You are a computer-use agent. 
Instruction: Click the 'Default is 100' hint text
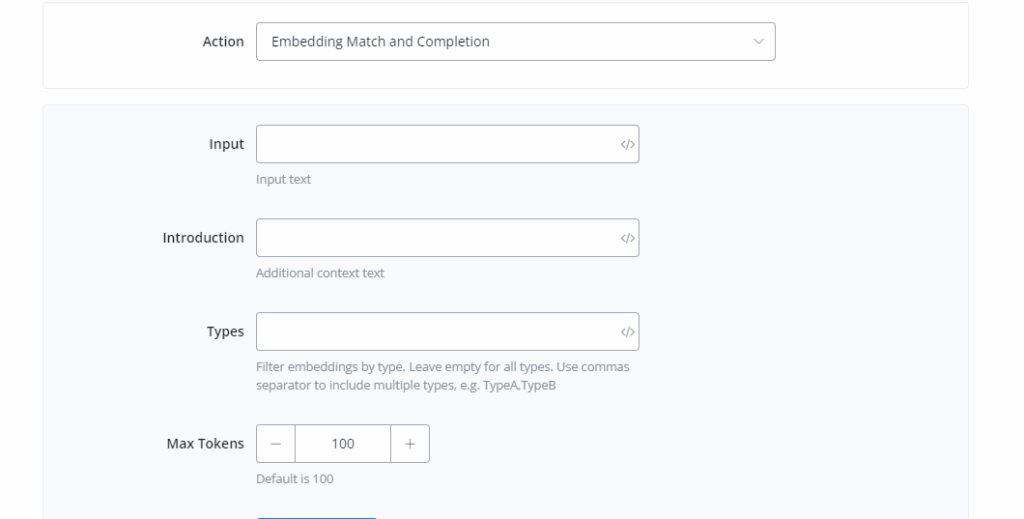pos(295,479)
